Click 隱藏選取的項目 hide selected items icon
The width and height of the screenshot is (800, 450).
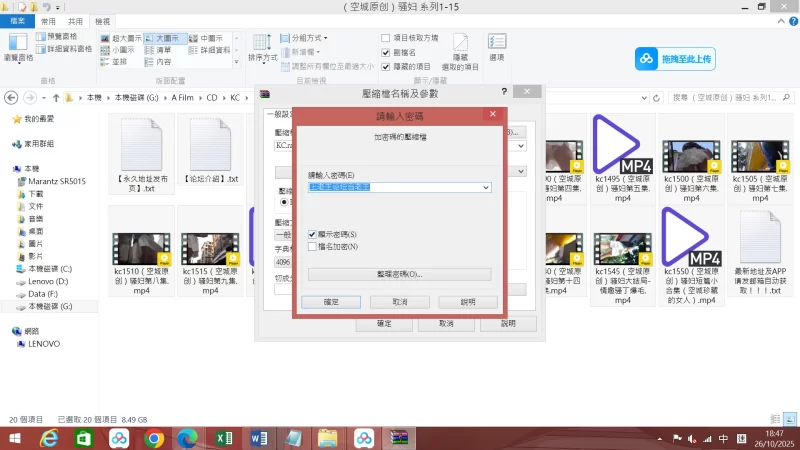460,52
